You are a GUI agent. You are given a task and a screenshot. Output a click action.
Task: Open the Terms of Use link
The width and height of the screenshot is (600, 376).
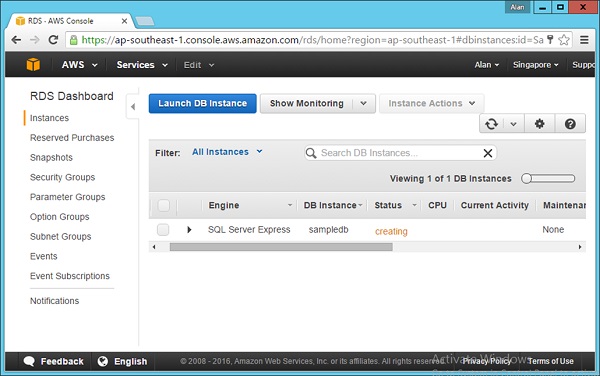click(550, 361)
